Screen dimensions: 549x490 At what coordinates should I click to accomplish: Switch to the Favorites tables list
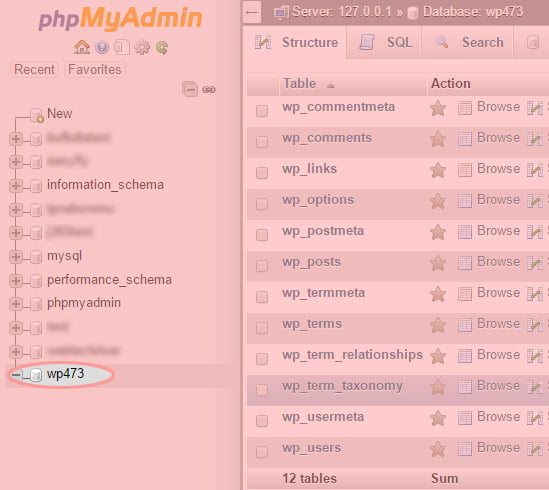(95, 70)
